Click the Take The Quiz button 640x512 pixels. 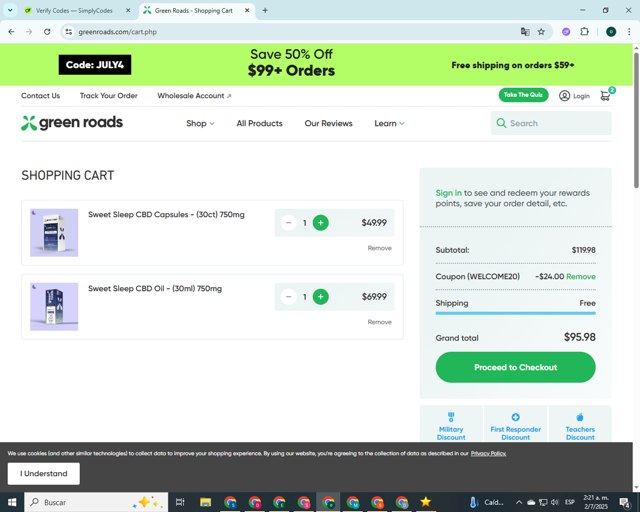(x=523, y=95)
